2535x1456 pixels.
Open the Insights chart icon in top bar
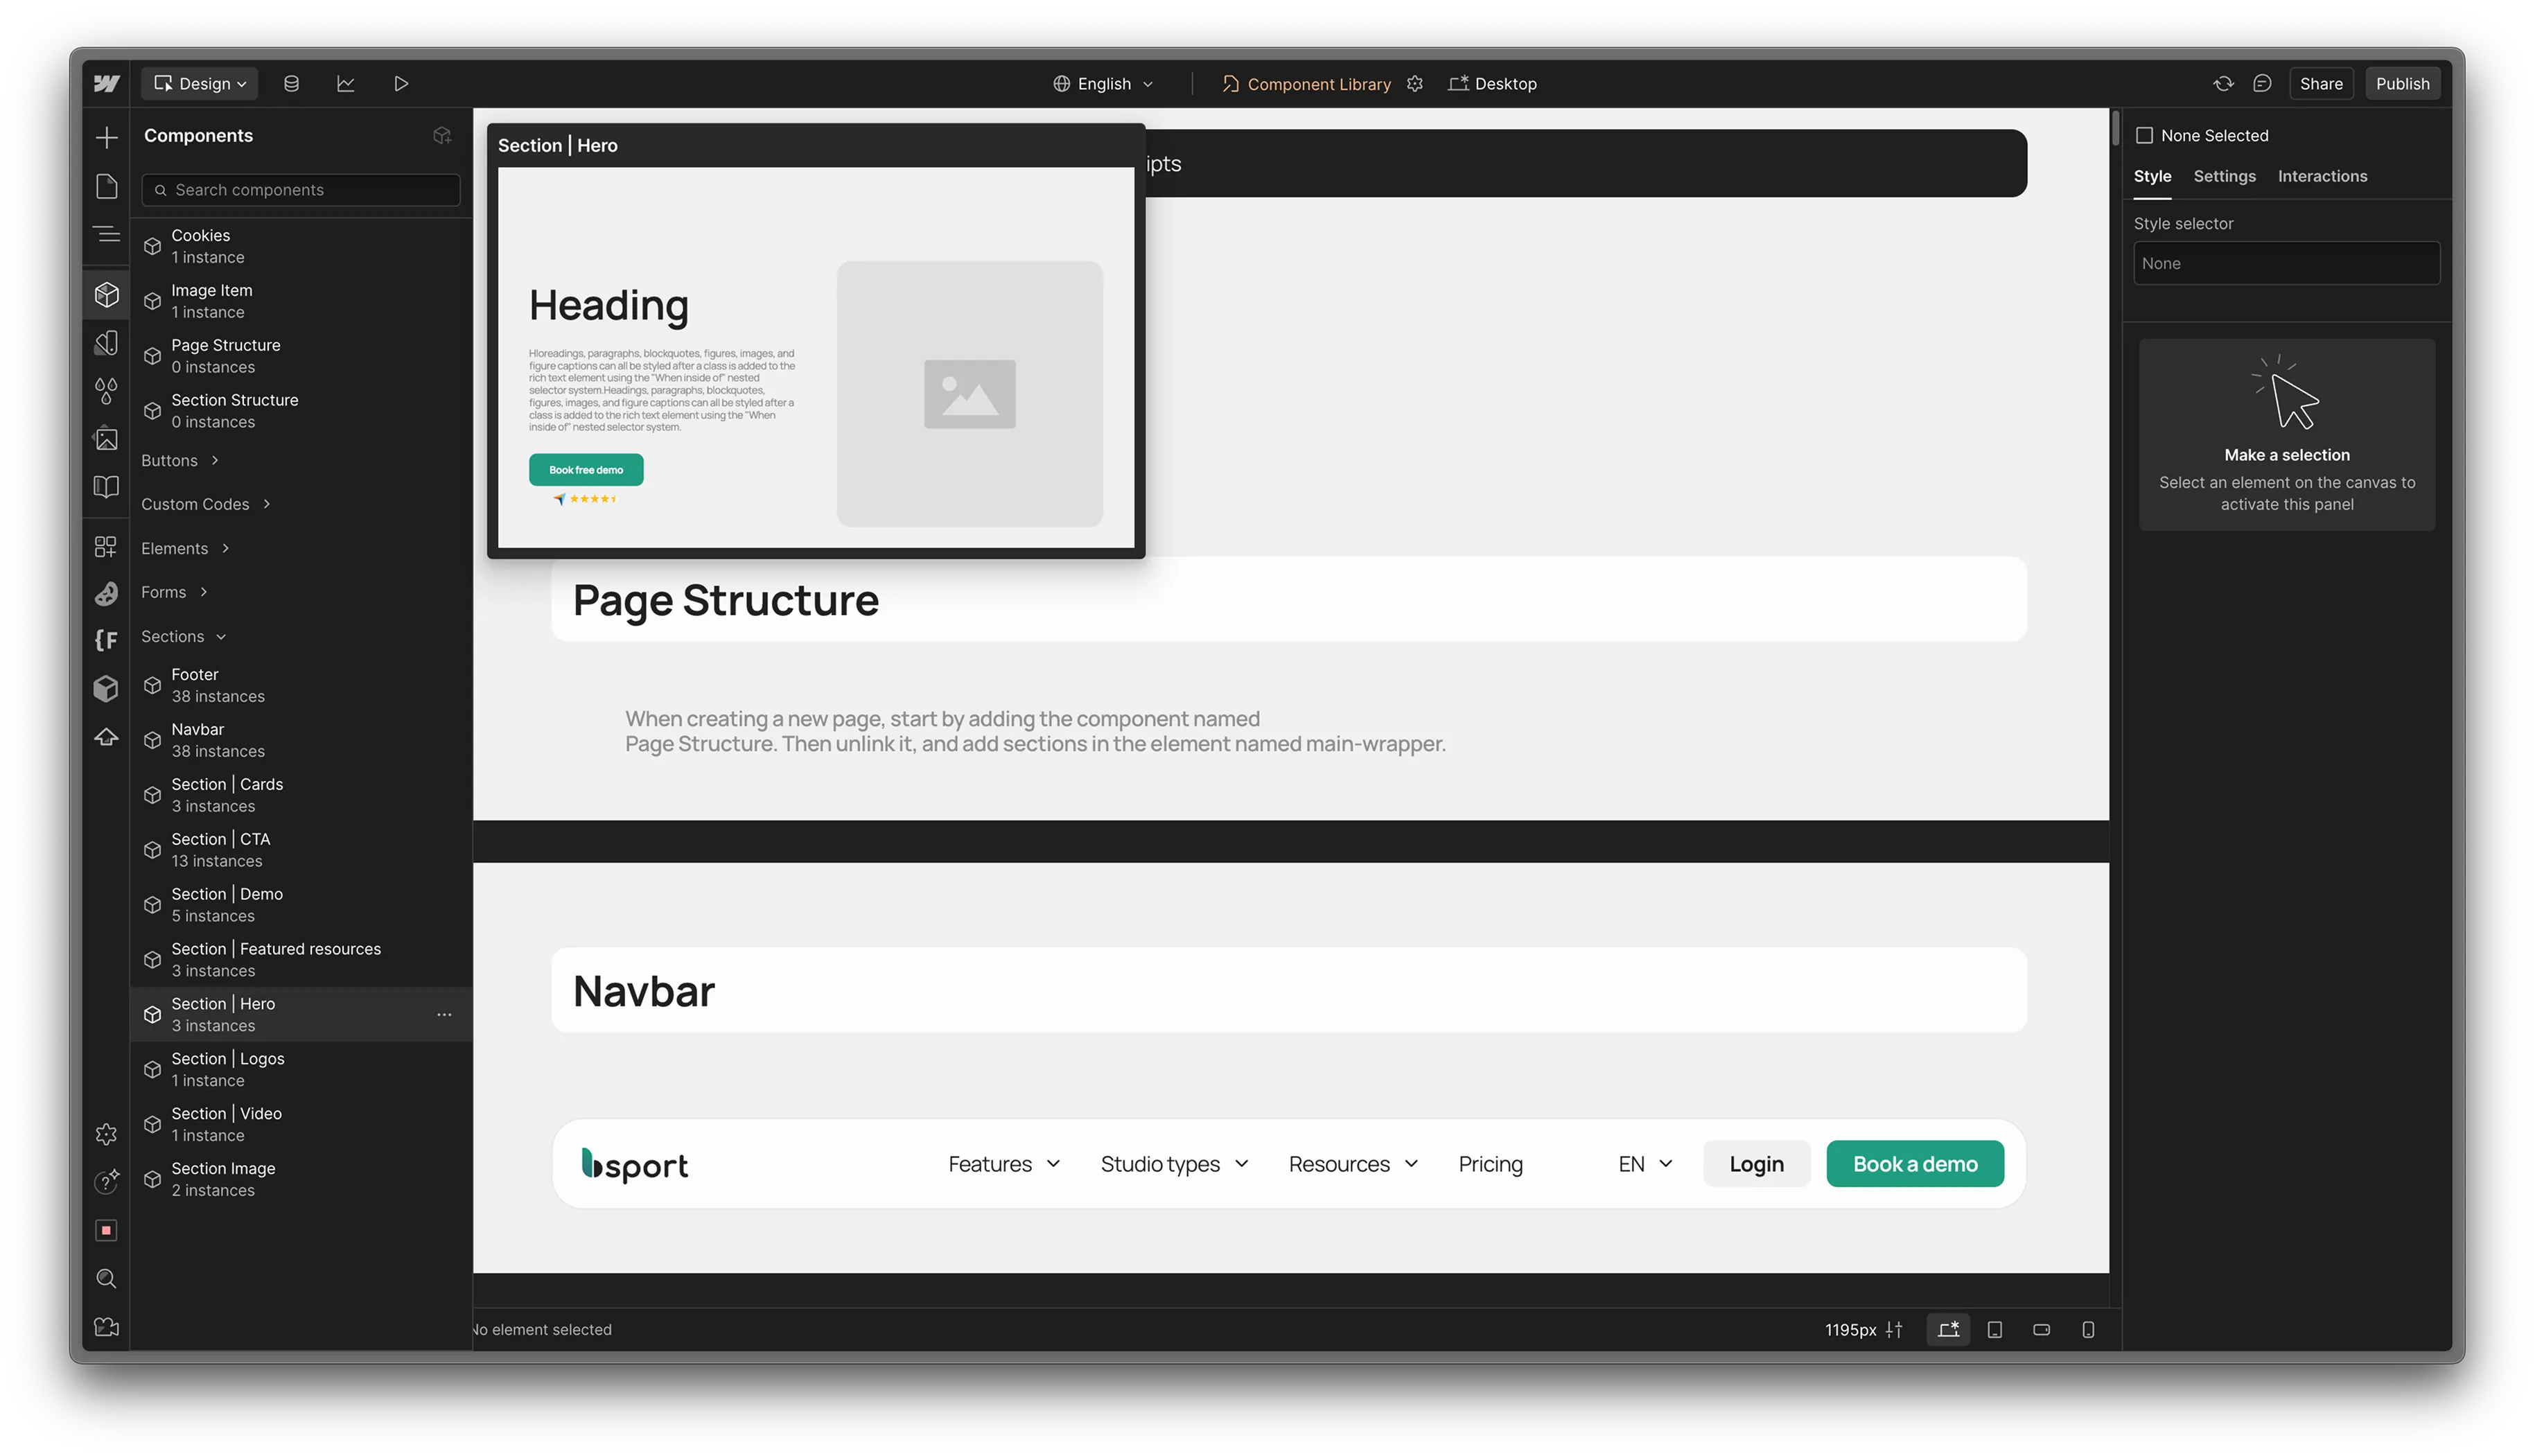tap(346, 84)
